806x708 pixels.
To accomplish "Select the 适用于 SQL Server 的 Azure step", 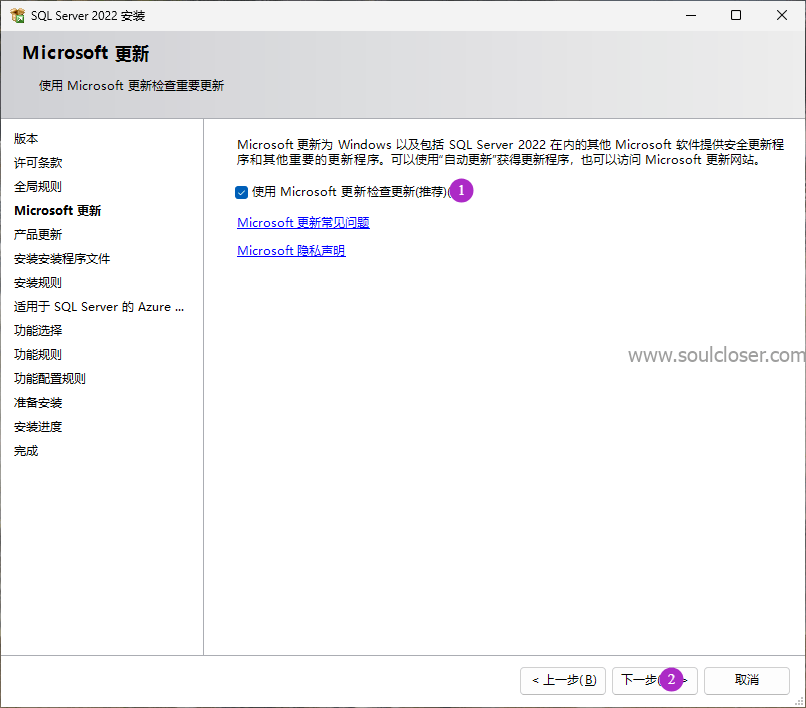I will pyautogui.click(x=99, y=307).
